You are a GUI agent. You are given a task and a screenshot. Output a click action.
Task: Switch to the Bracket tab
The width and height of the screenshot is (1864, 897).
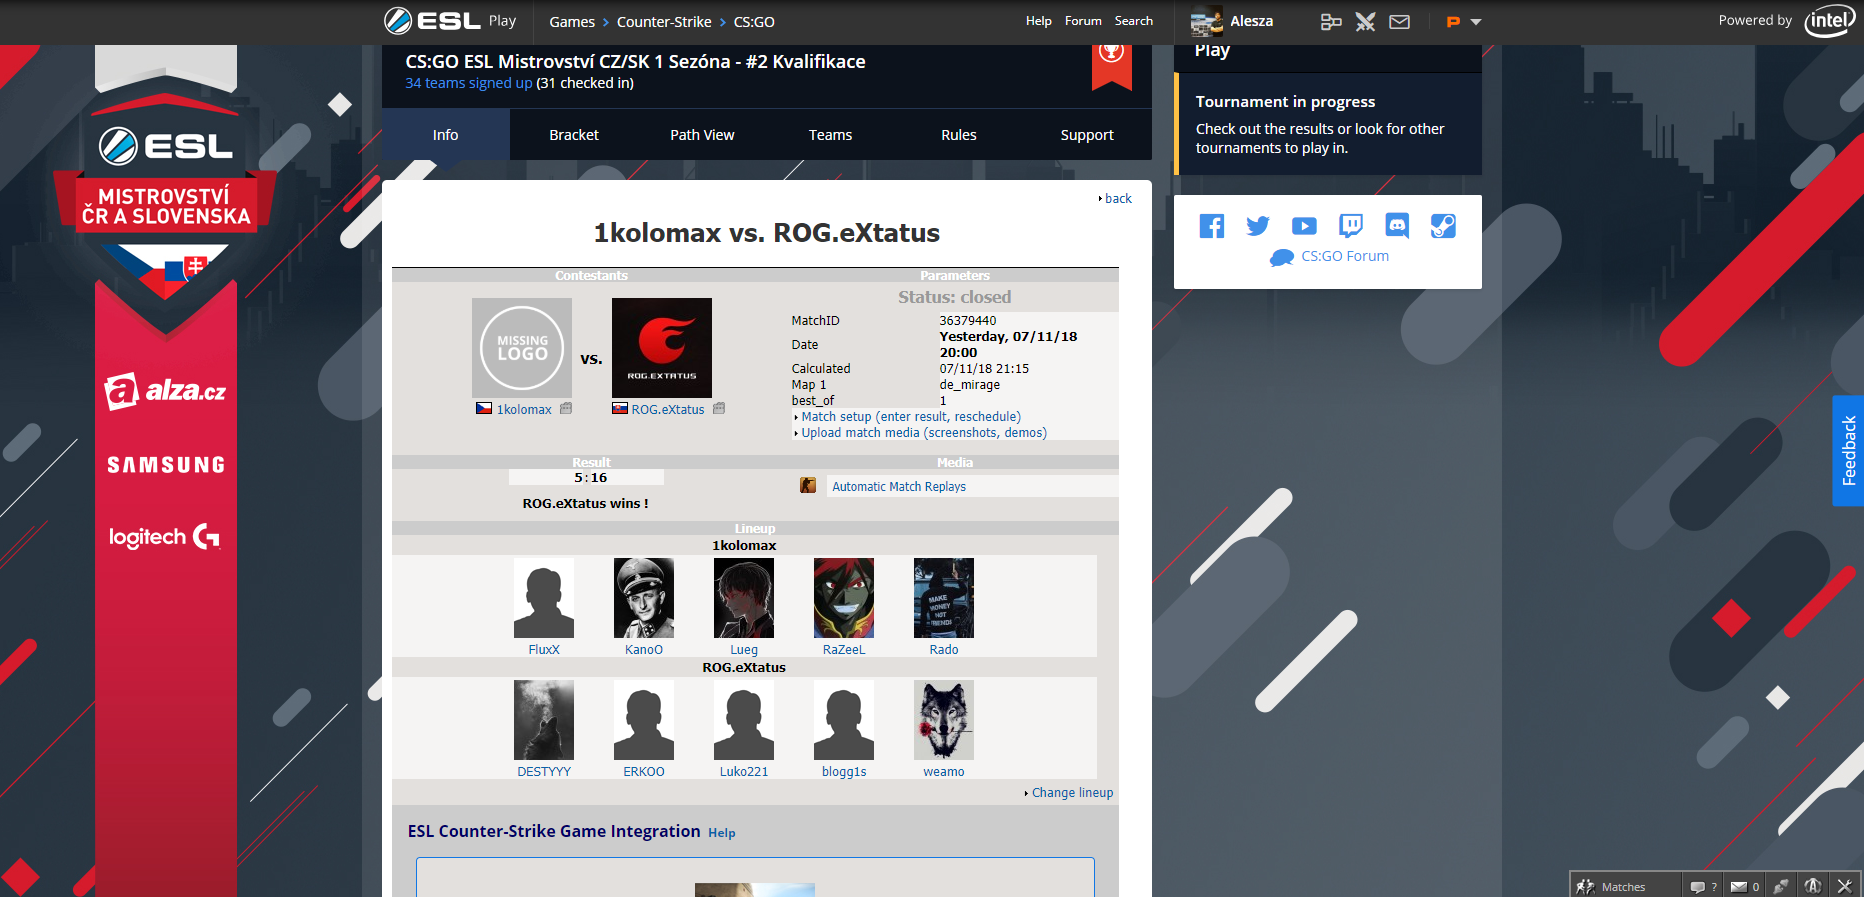pos(574,135)
